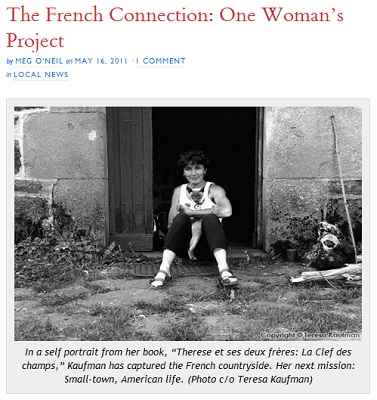Click the 'in' label before Local News
377x400 pixels.
click(9, 75)
